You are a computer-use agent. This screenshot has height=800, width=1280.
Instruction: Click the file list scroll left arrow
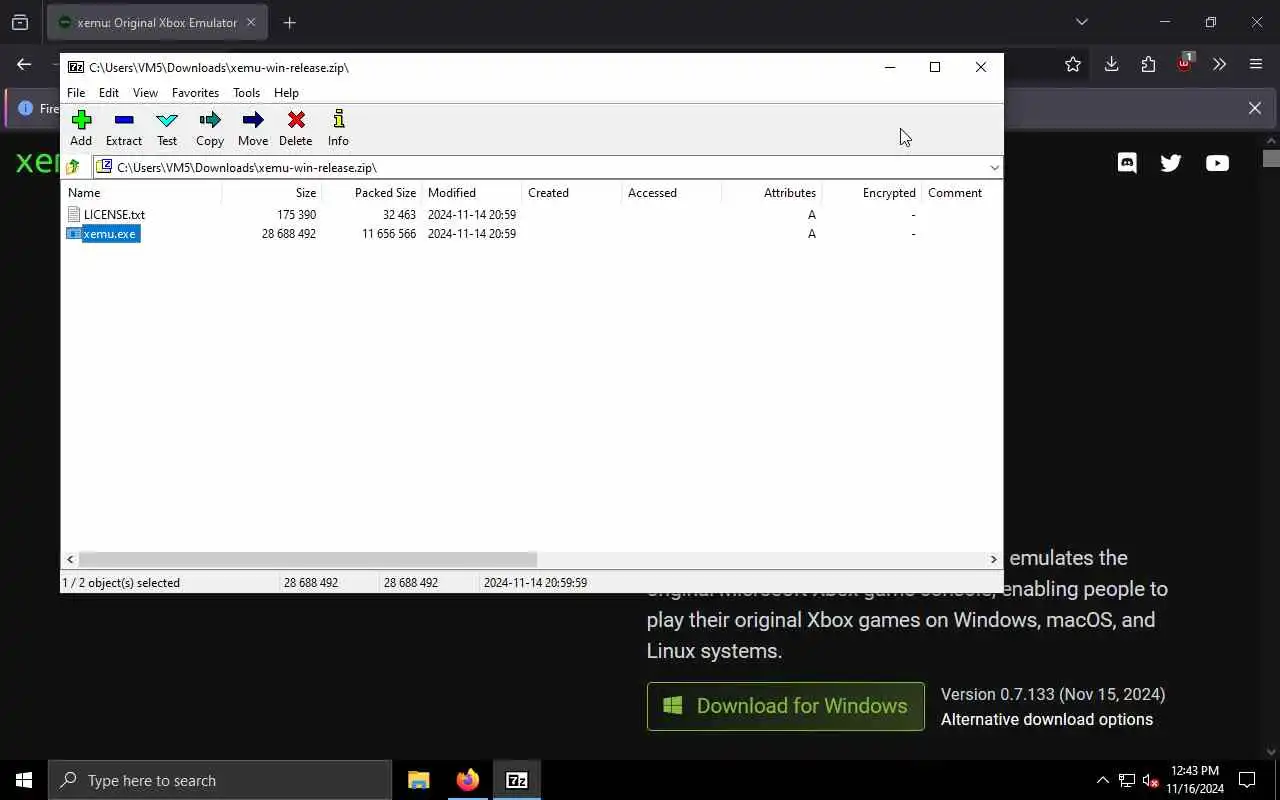70,559
